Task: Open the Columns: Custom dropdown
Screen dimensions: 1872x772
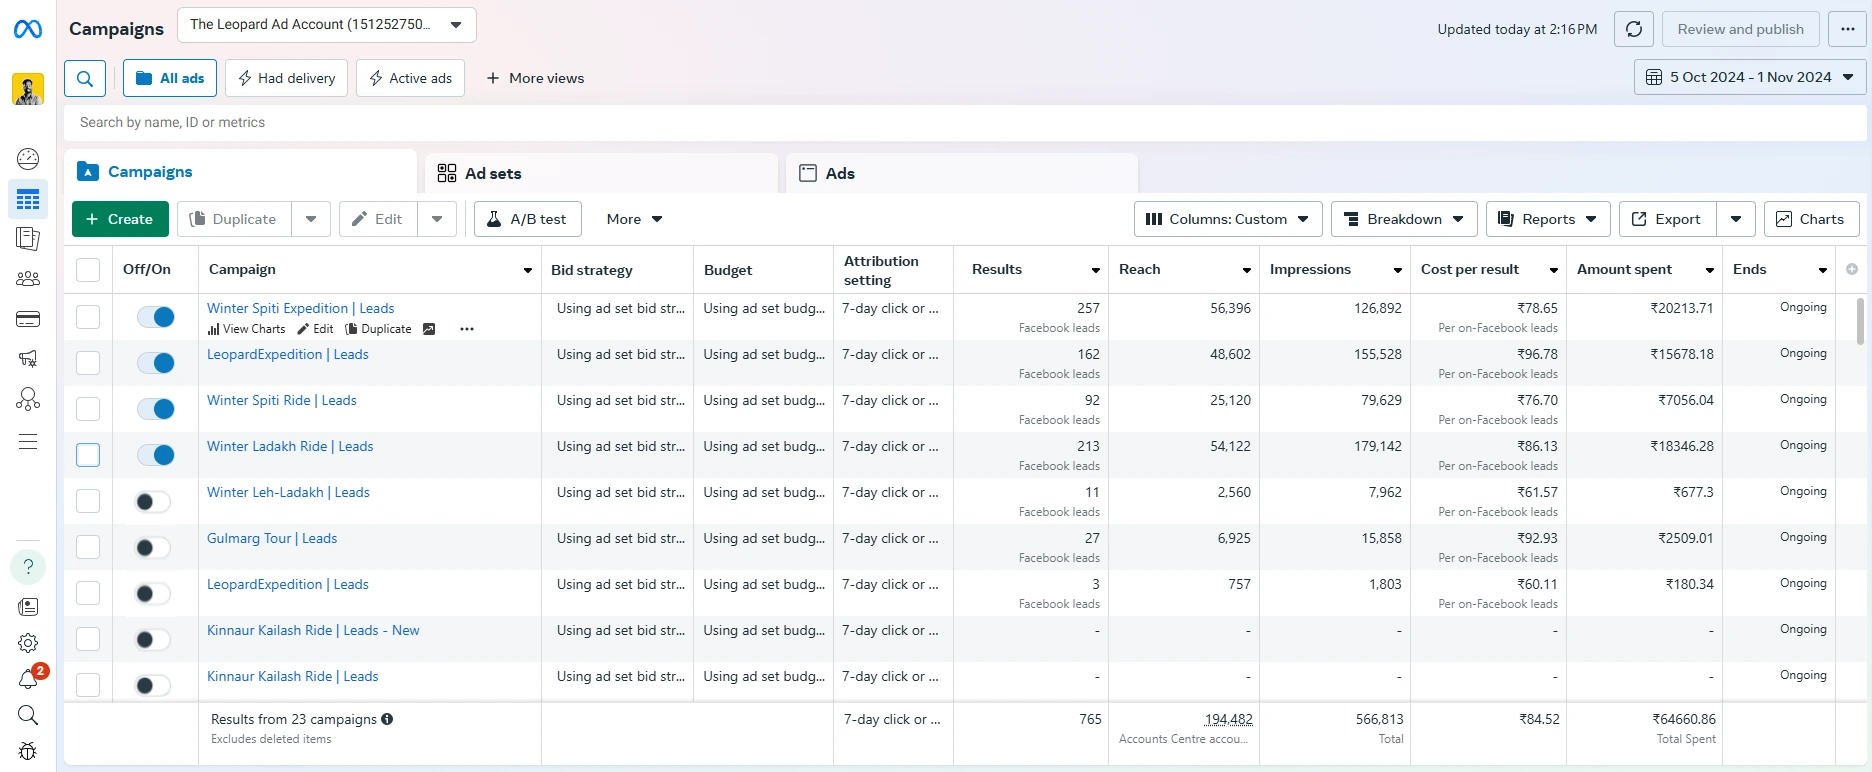Action: pos(1228,219)
